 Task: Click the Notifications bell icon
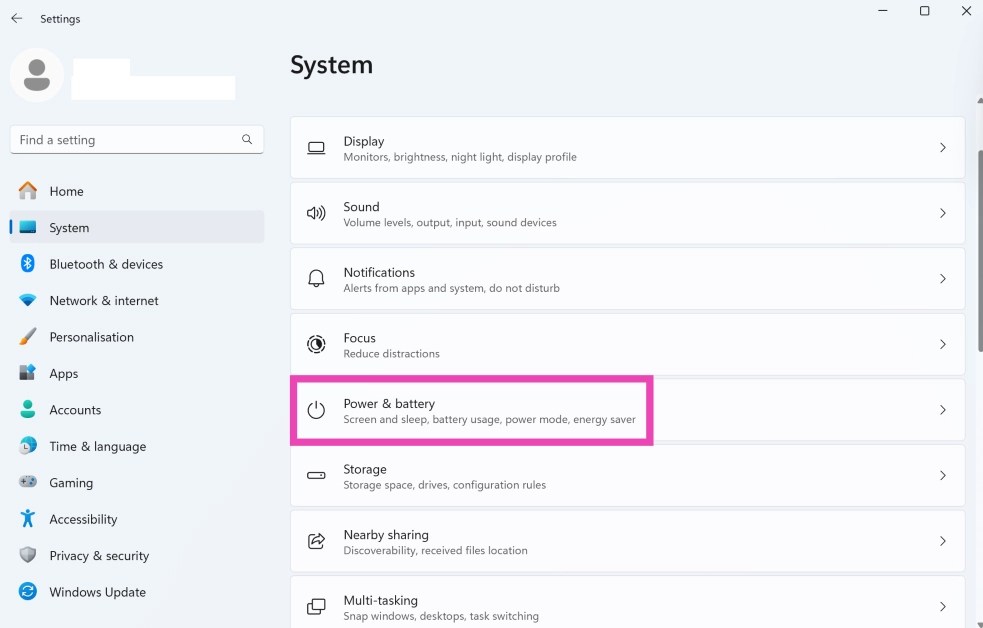[x=316, y=279]
